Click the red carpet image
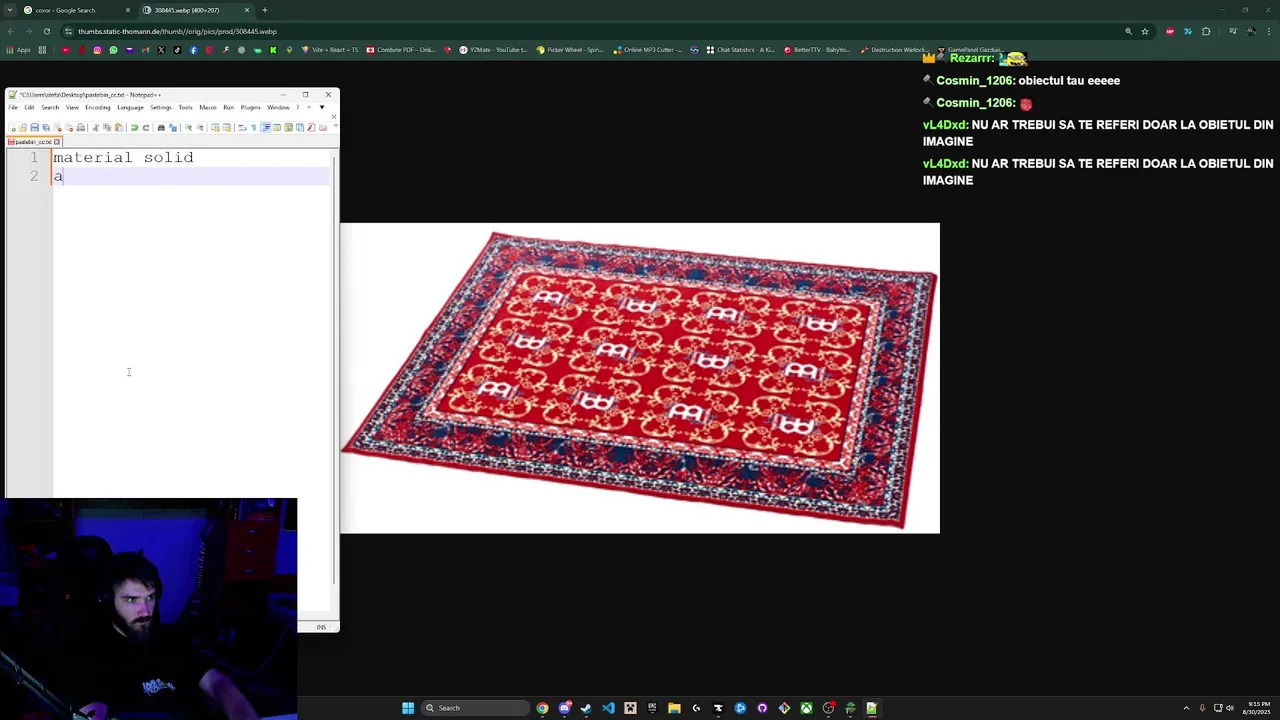 pos(640,378)
